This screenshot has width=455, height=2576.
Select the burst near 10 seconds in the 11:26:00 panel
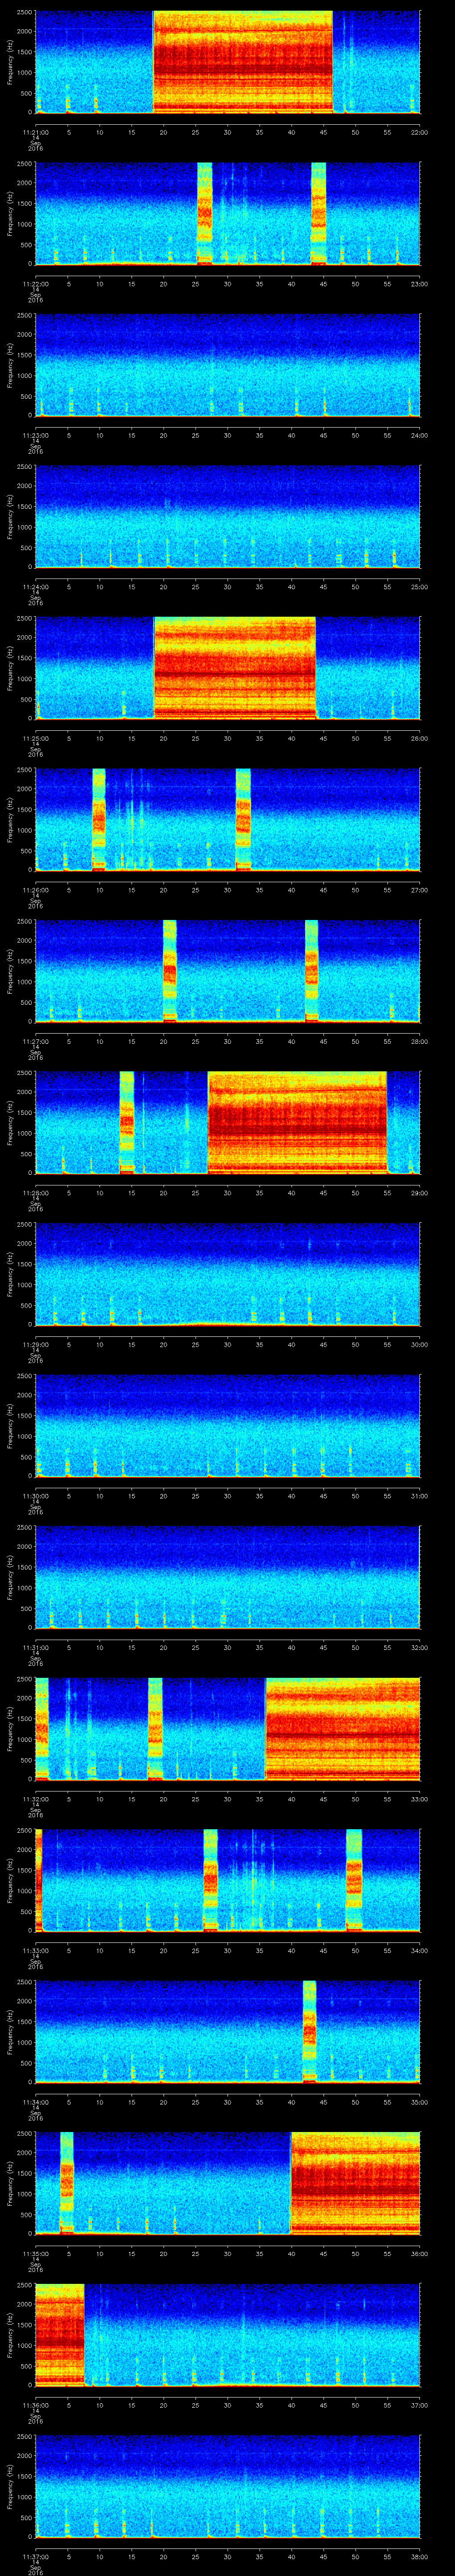pyautogui.click(x=98, y=819)
